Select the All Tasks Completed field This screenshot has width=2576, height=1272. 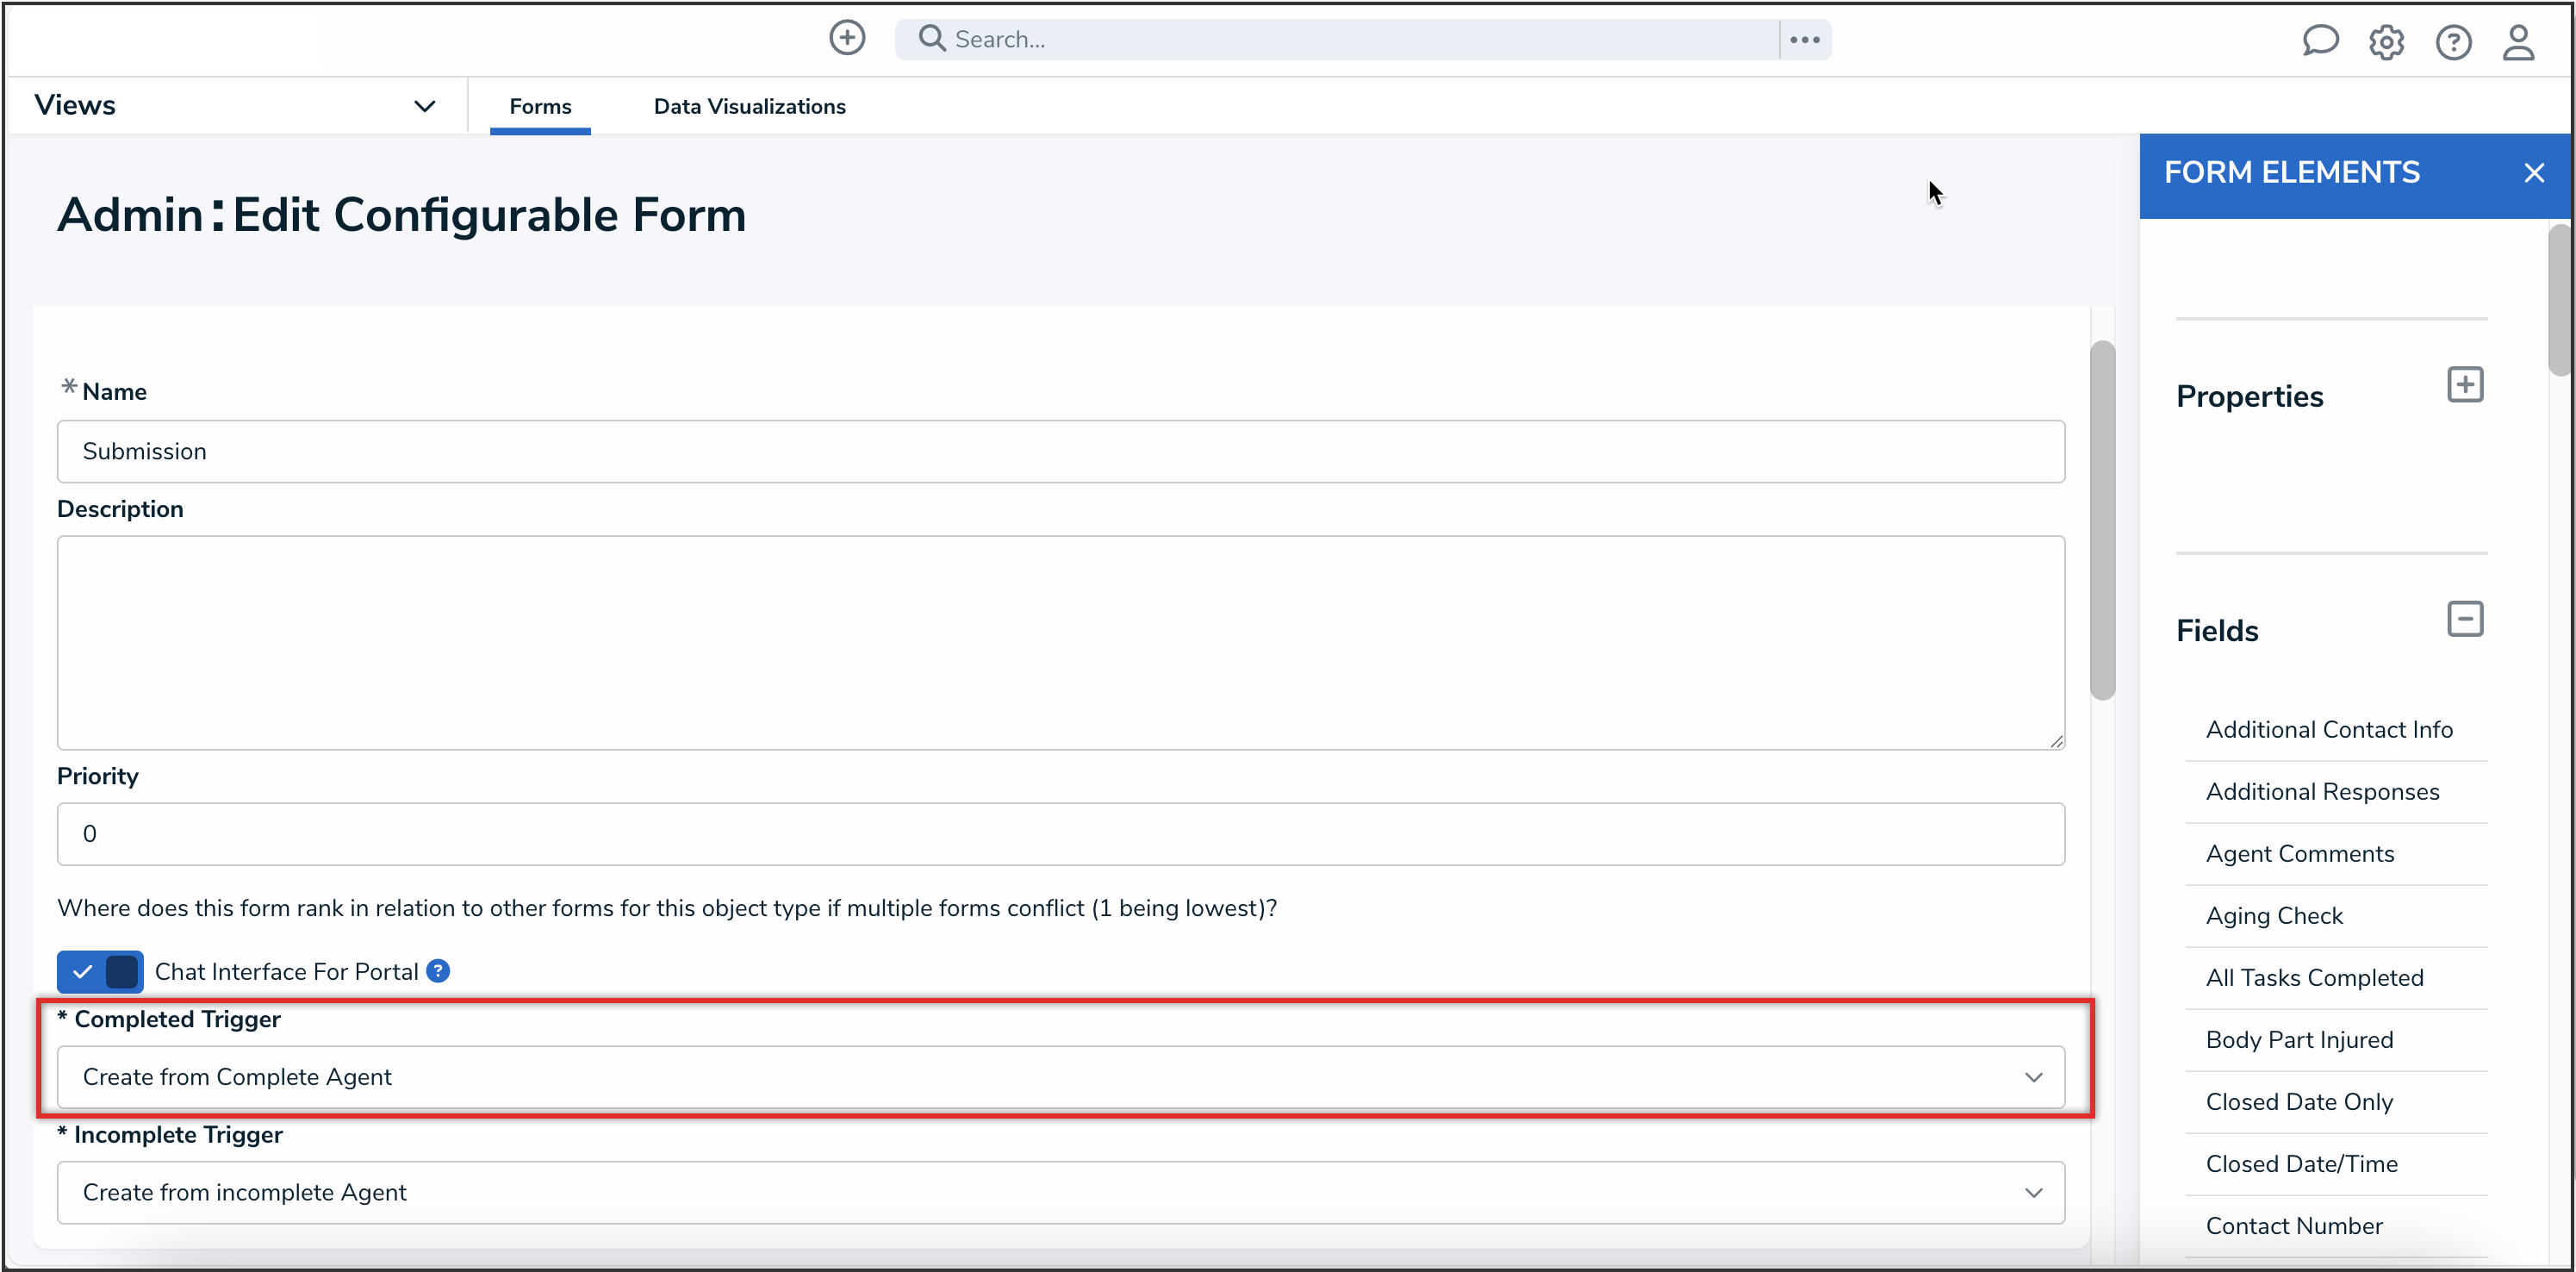pos(2315,977)
